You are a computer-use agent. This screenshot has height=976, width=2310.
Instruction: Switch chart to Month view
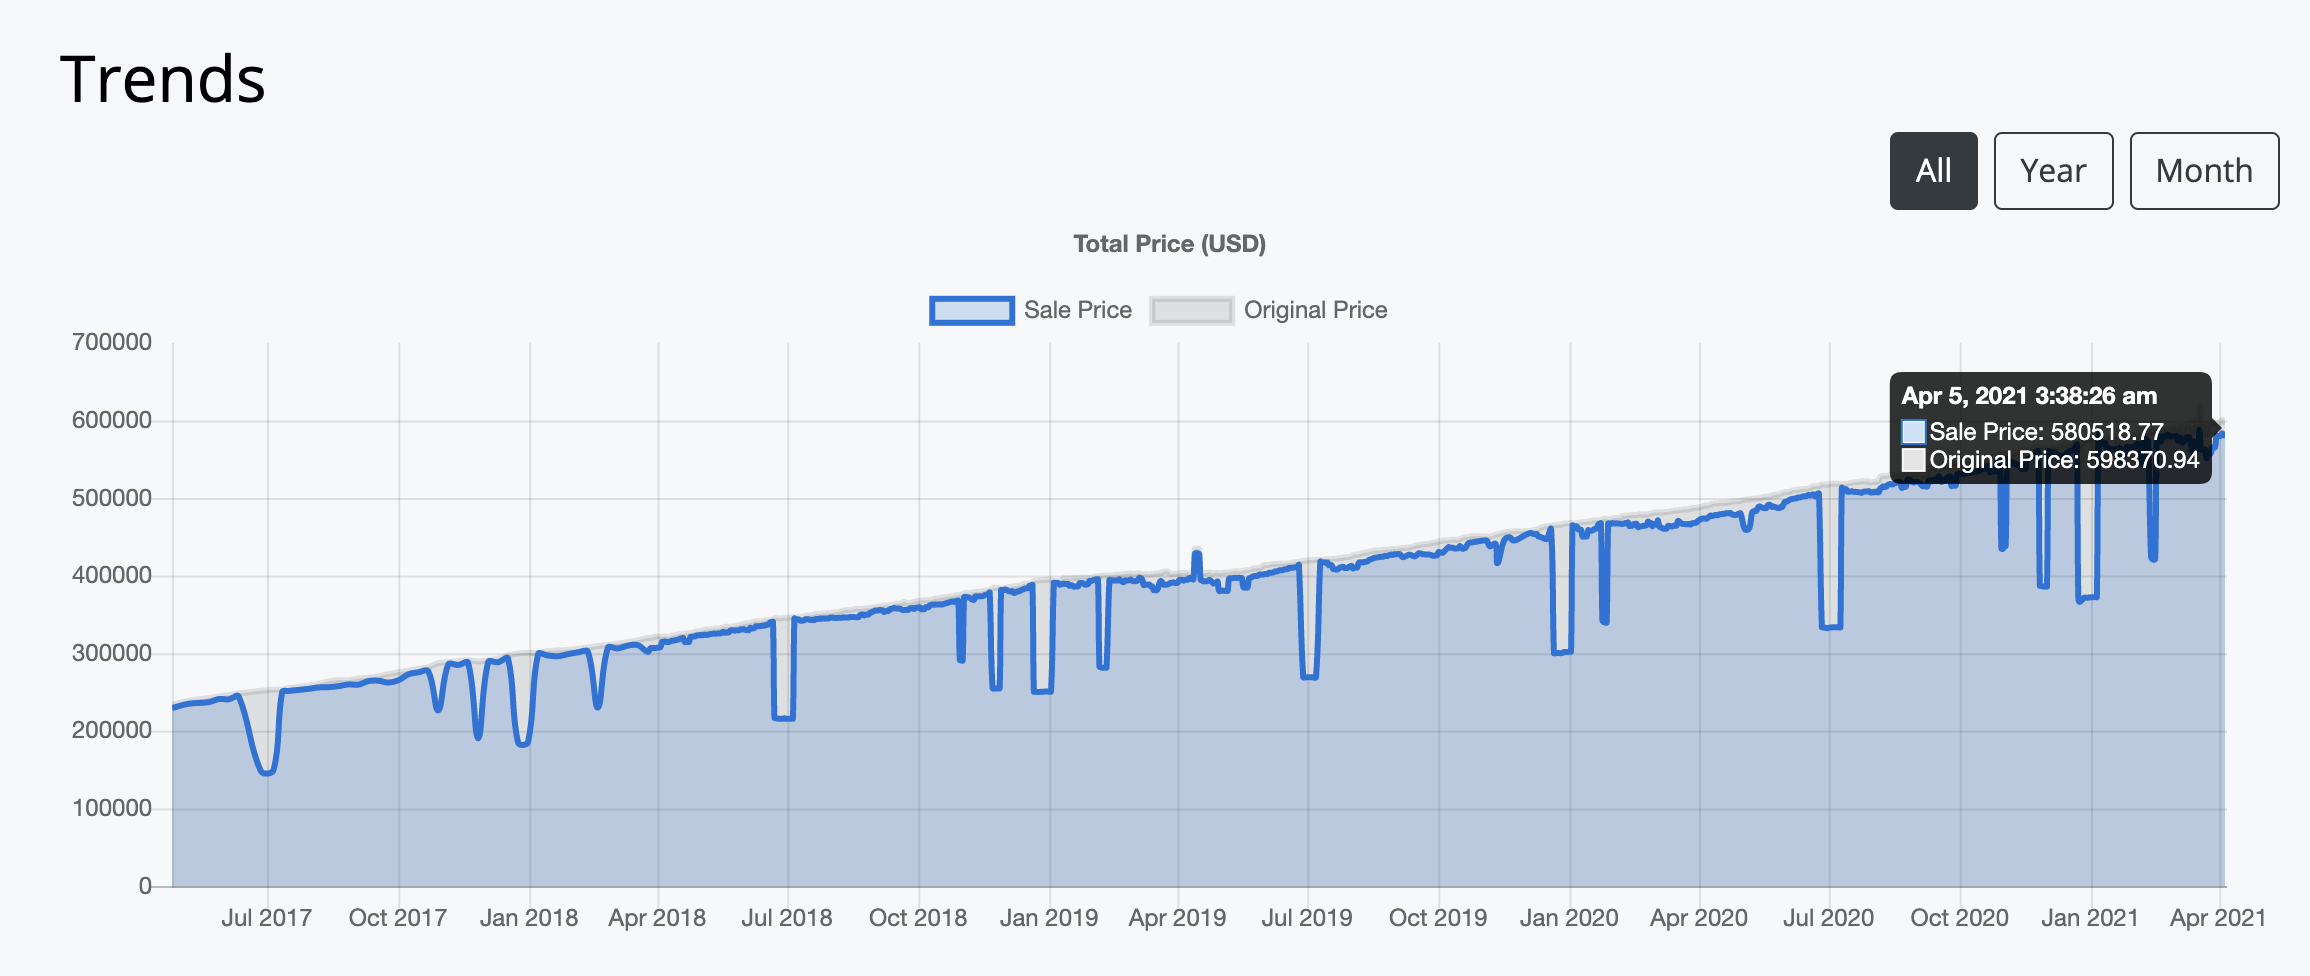coord(2204,171)
